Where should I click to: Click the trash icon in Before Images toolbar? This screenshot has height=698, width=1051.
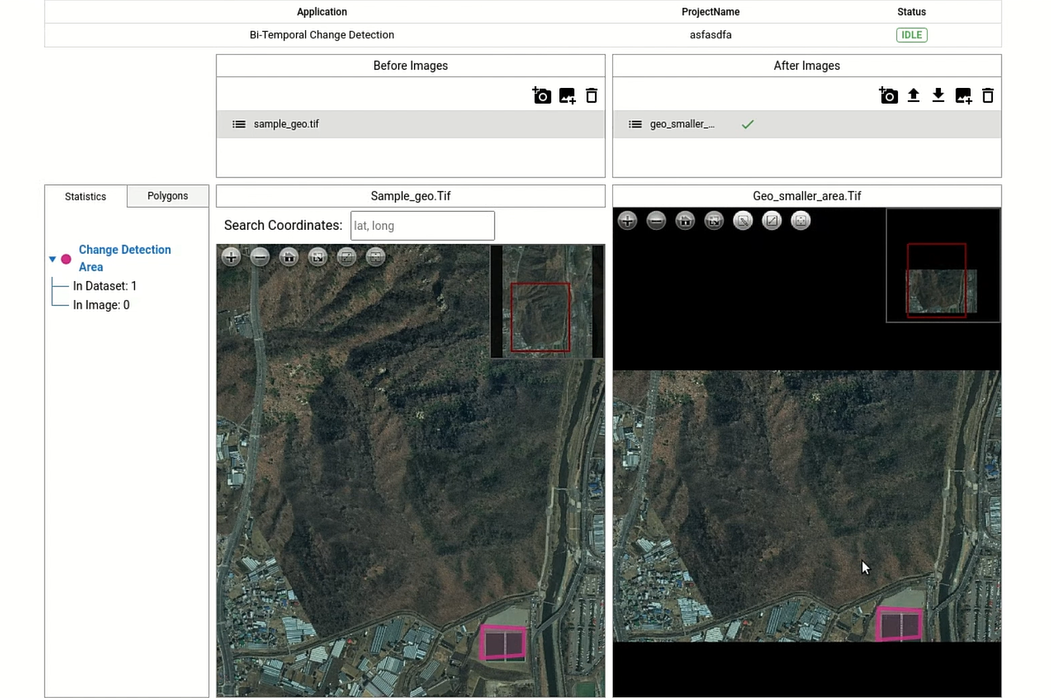click(x=591, y=95)
